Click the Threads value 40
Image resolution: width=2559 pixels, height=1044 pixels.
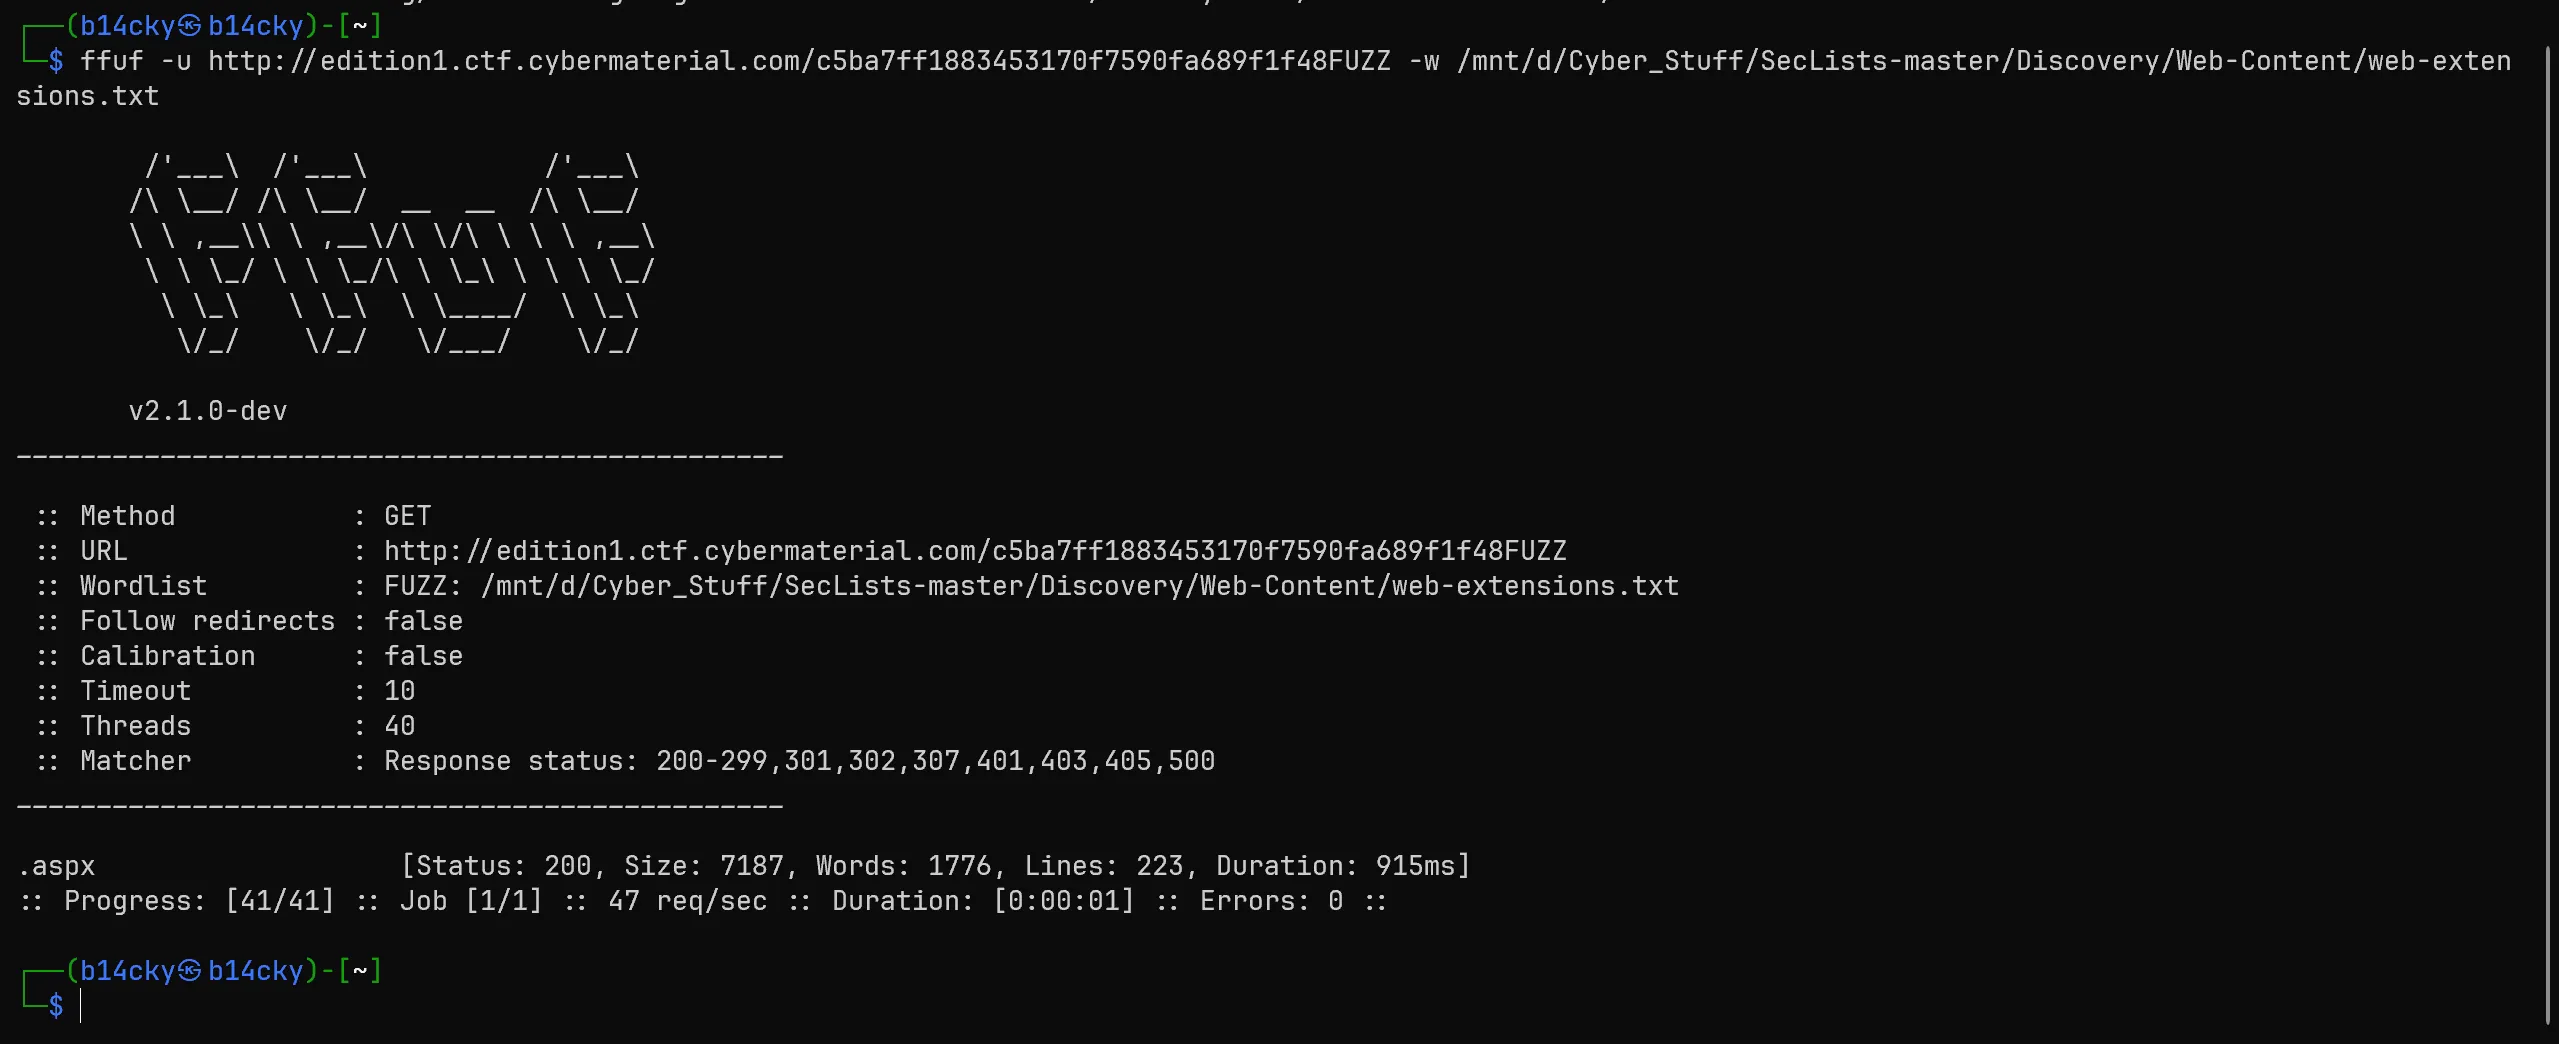coord(399,726)
